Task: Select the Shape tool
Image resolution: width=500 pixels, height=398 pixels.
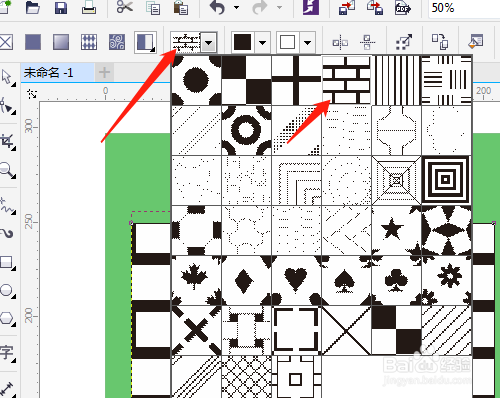Action: point(7,106)
